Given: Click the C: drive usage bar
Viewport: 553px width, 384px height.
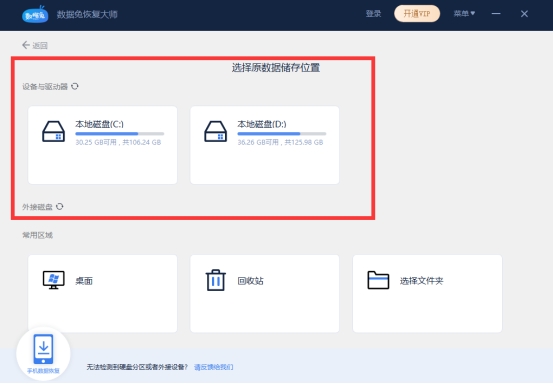Looking at the screenshot, I should (120, 134).
